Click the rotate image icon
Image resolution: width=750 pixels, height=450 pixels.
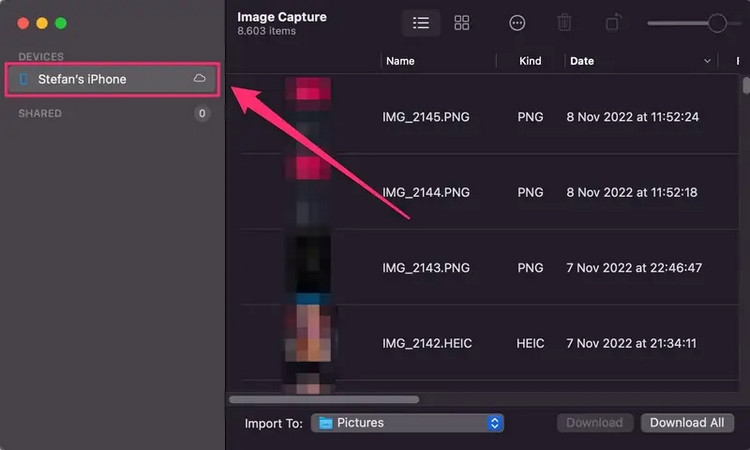[x=613, y=22]
